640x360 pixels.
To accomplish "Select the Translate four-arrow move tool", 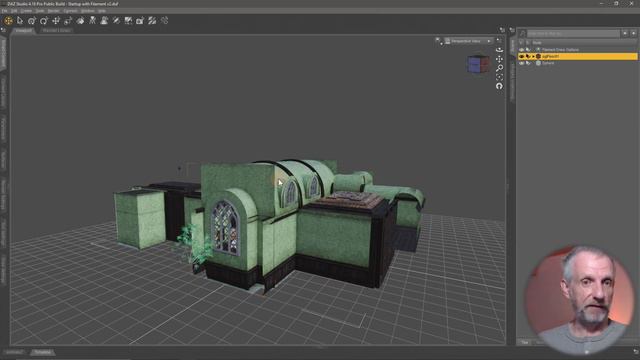I will click(56, 20).
